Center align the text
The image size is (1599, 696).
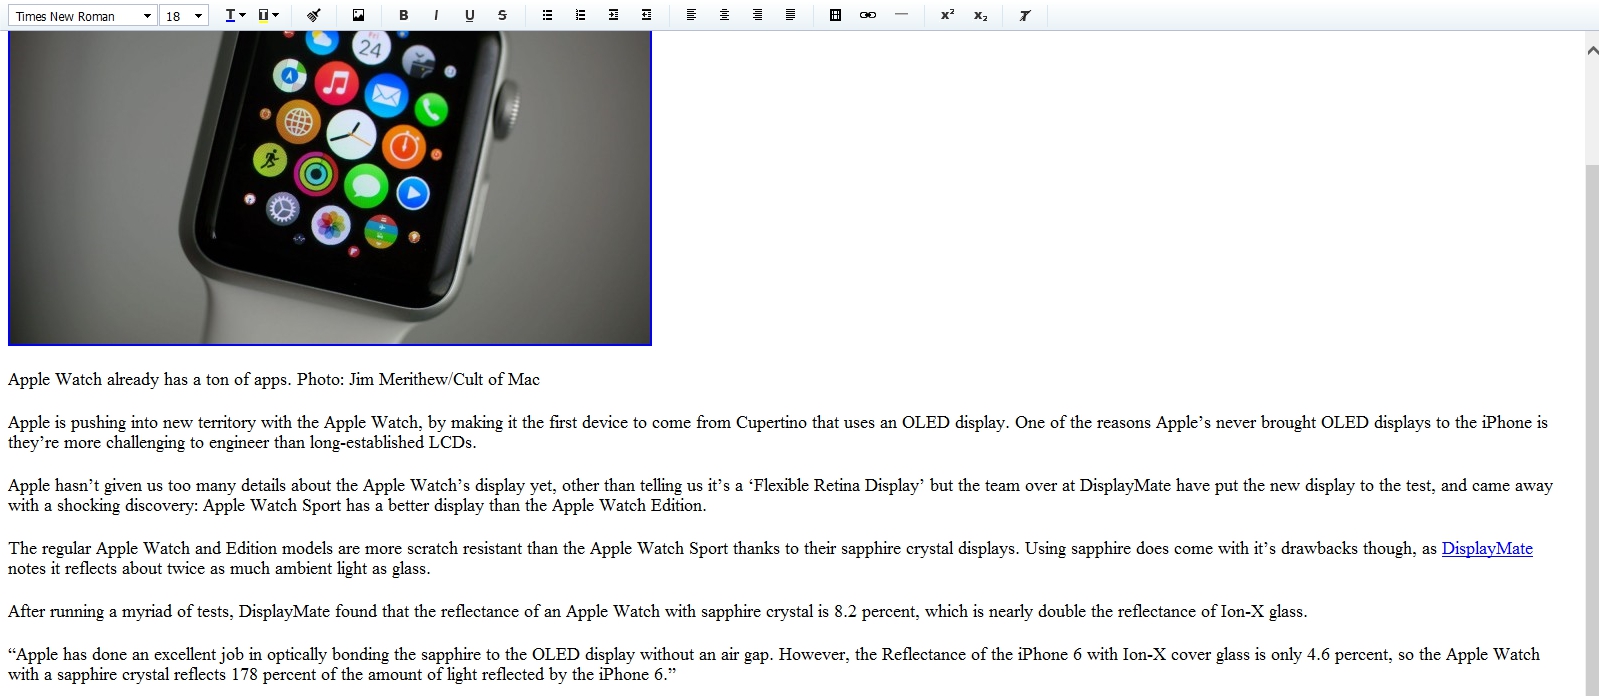[724, 15]
